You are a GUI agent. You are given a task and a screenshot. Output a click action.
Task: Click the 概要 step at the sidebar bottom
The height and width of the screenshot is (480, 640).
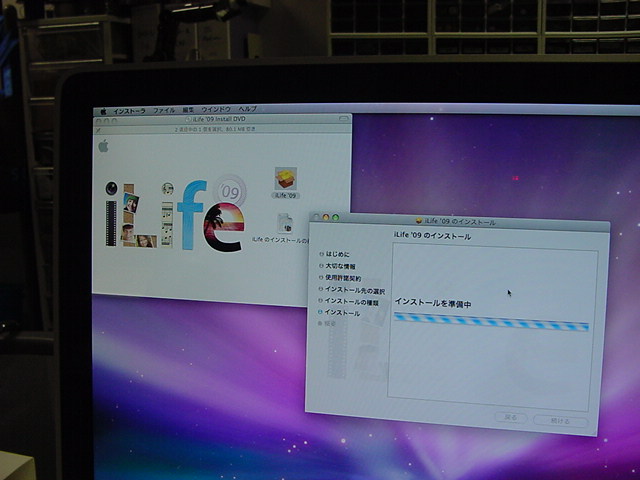click(327, 323)
